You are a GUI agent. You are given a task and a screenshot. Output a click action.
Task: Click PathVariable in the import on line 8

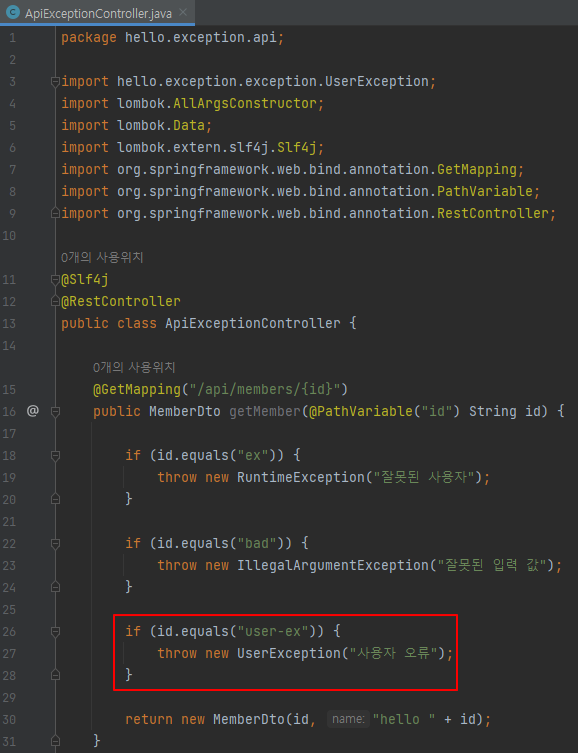point(484,192)
